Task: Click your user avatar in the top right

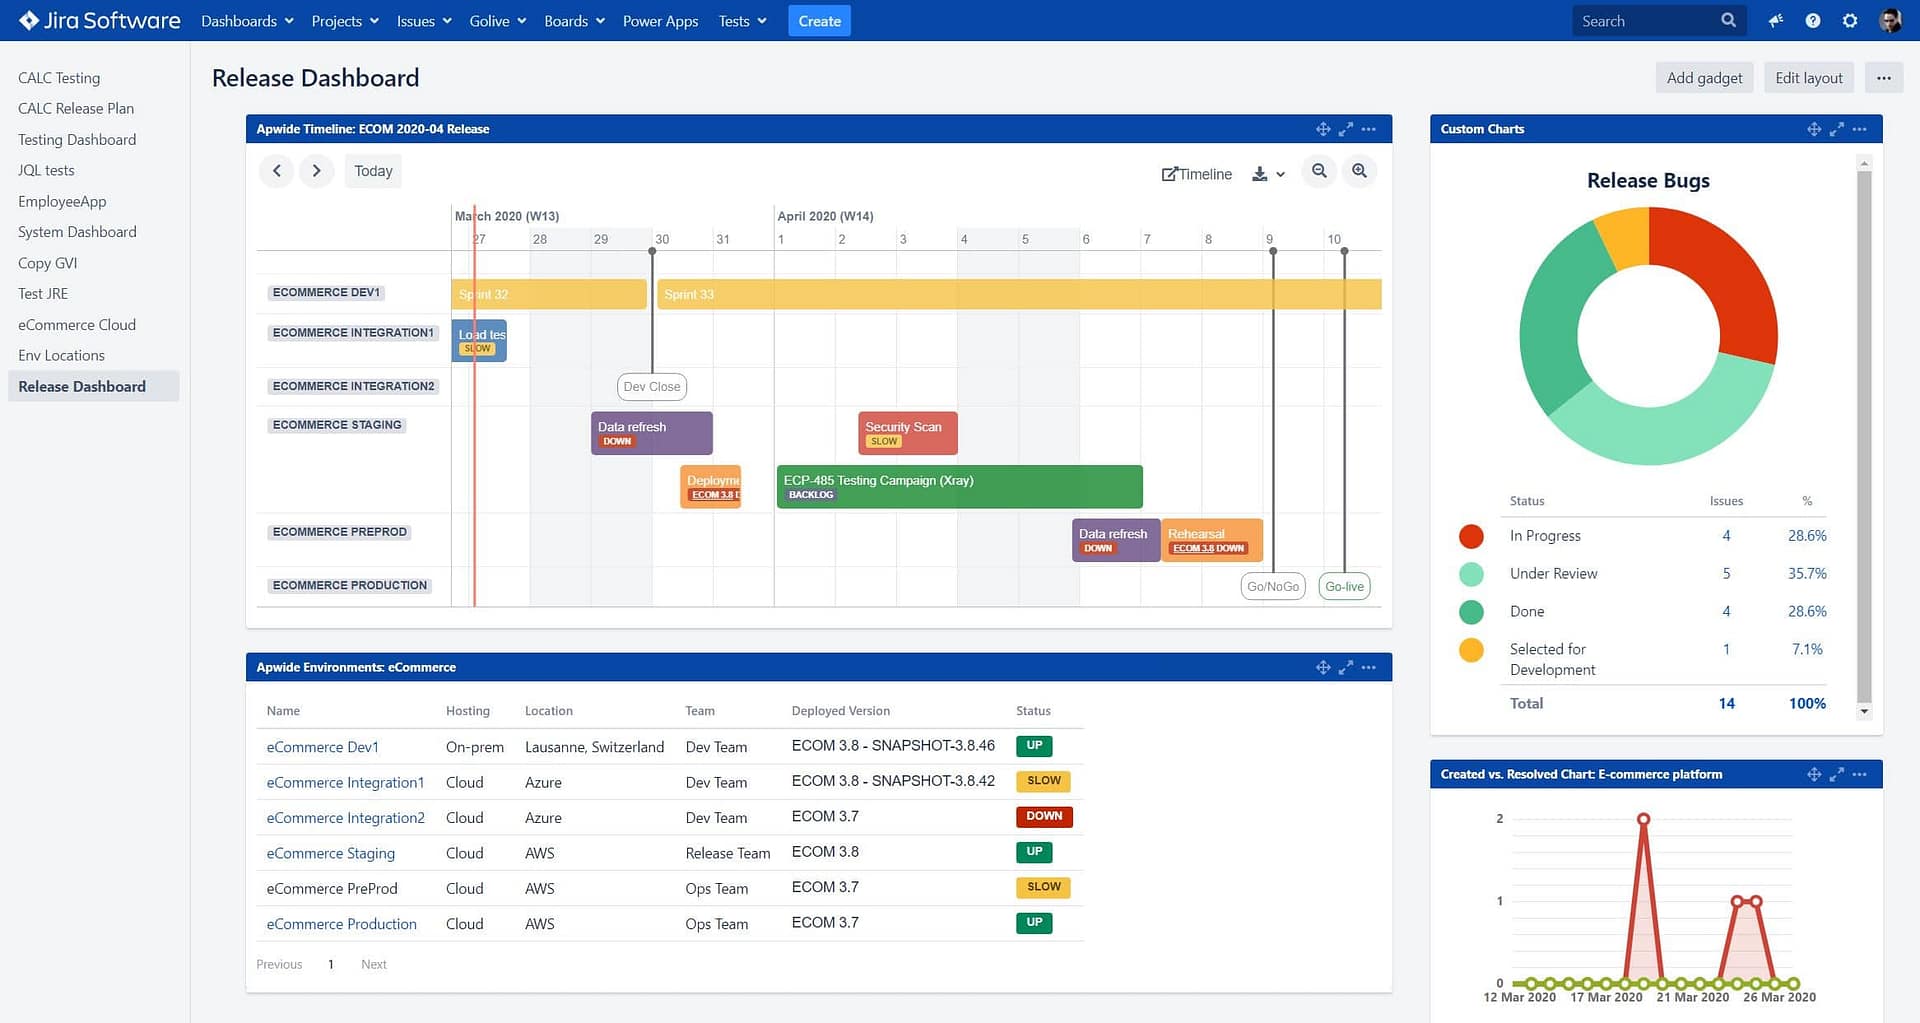Action: click(1890, 20)
